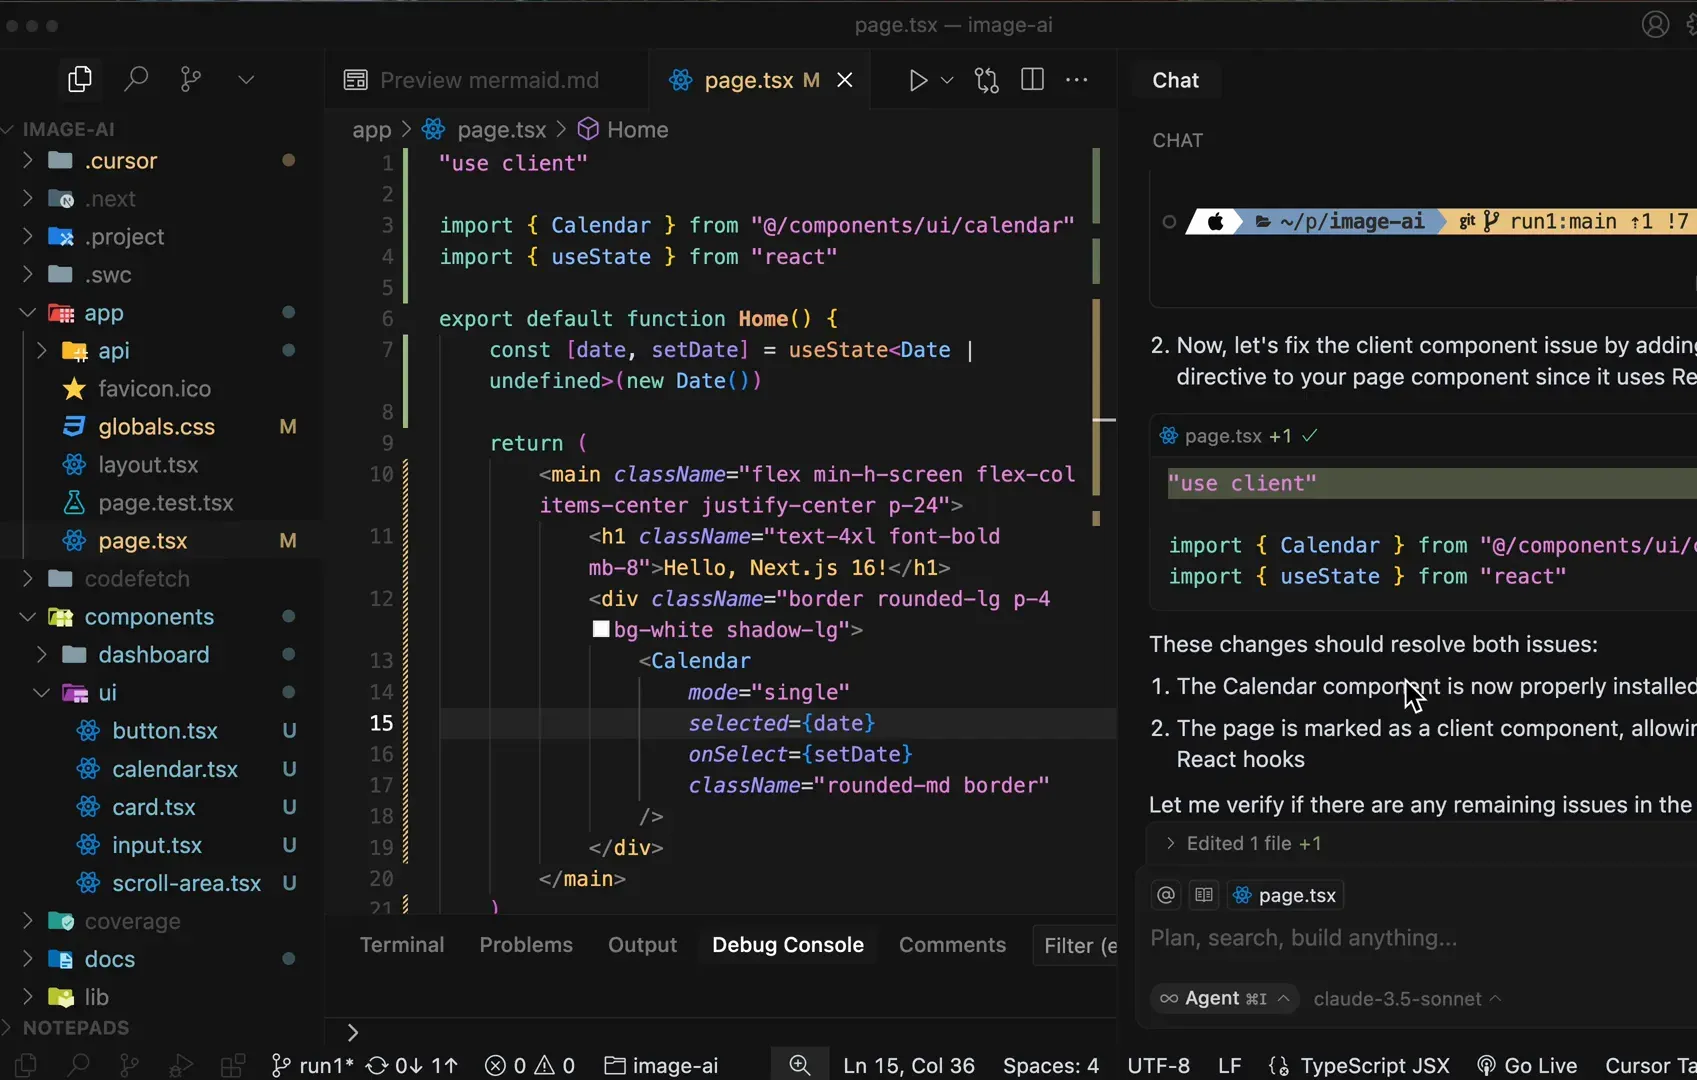1697x1080 pixels.
Task: Open the run options dropdown arrow
Action: 947,80
